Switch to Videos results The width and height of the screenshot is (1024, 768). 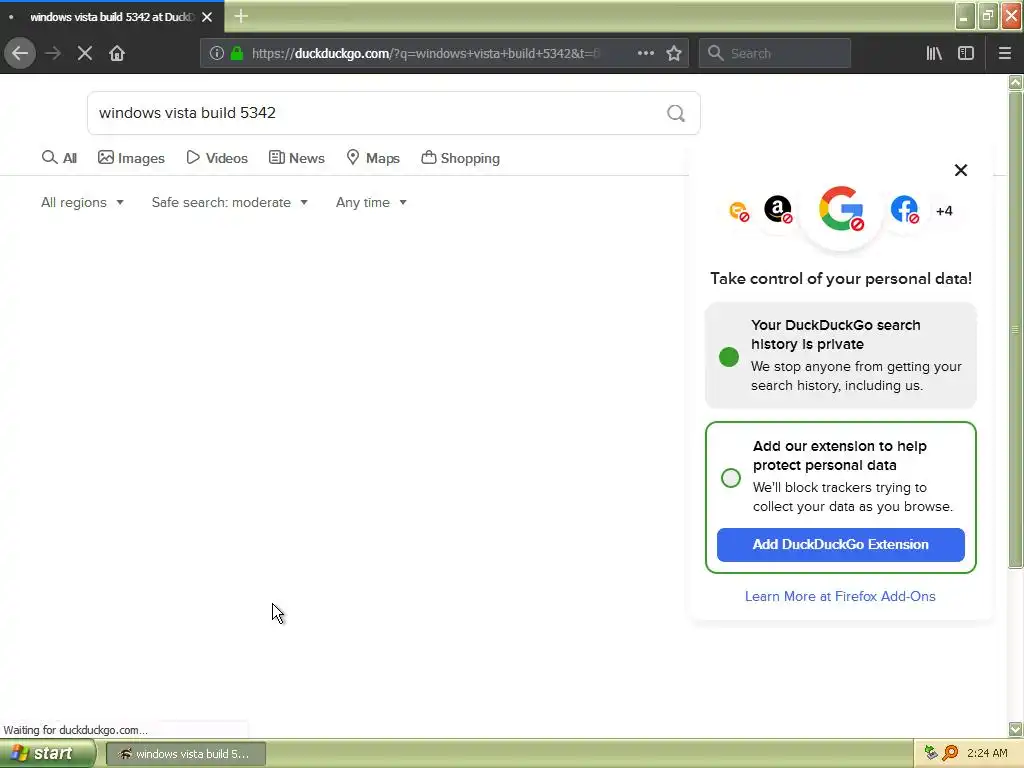[217, 158]
